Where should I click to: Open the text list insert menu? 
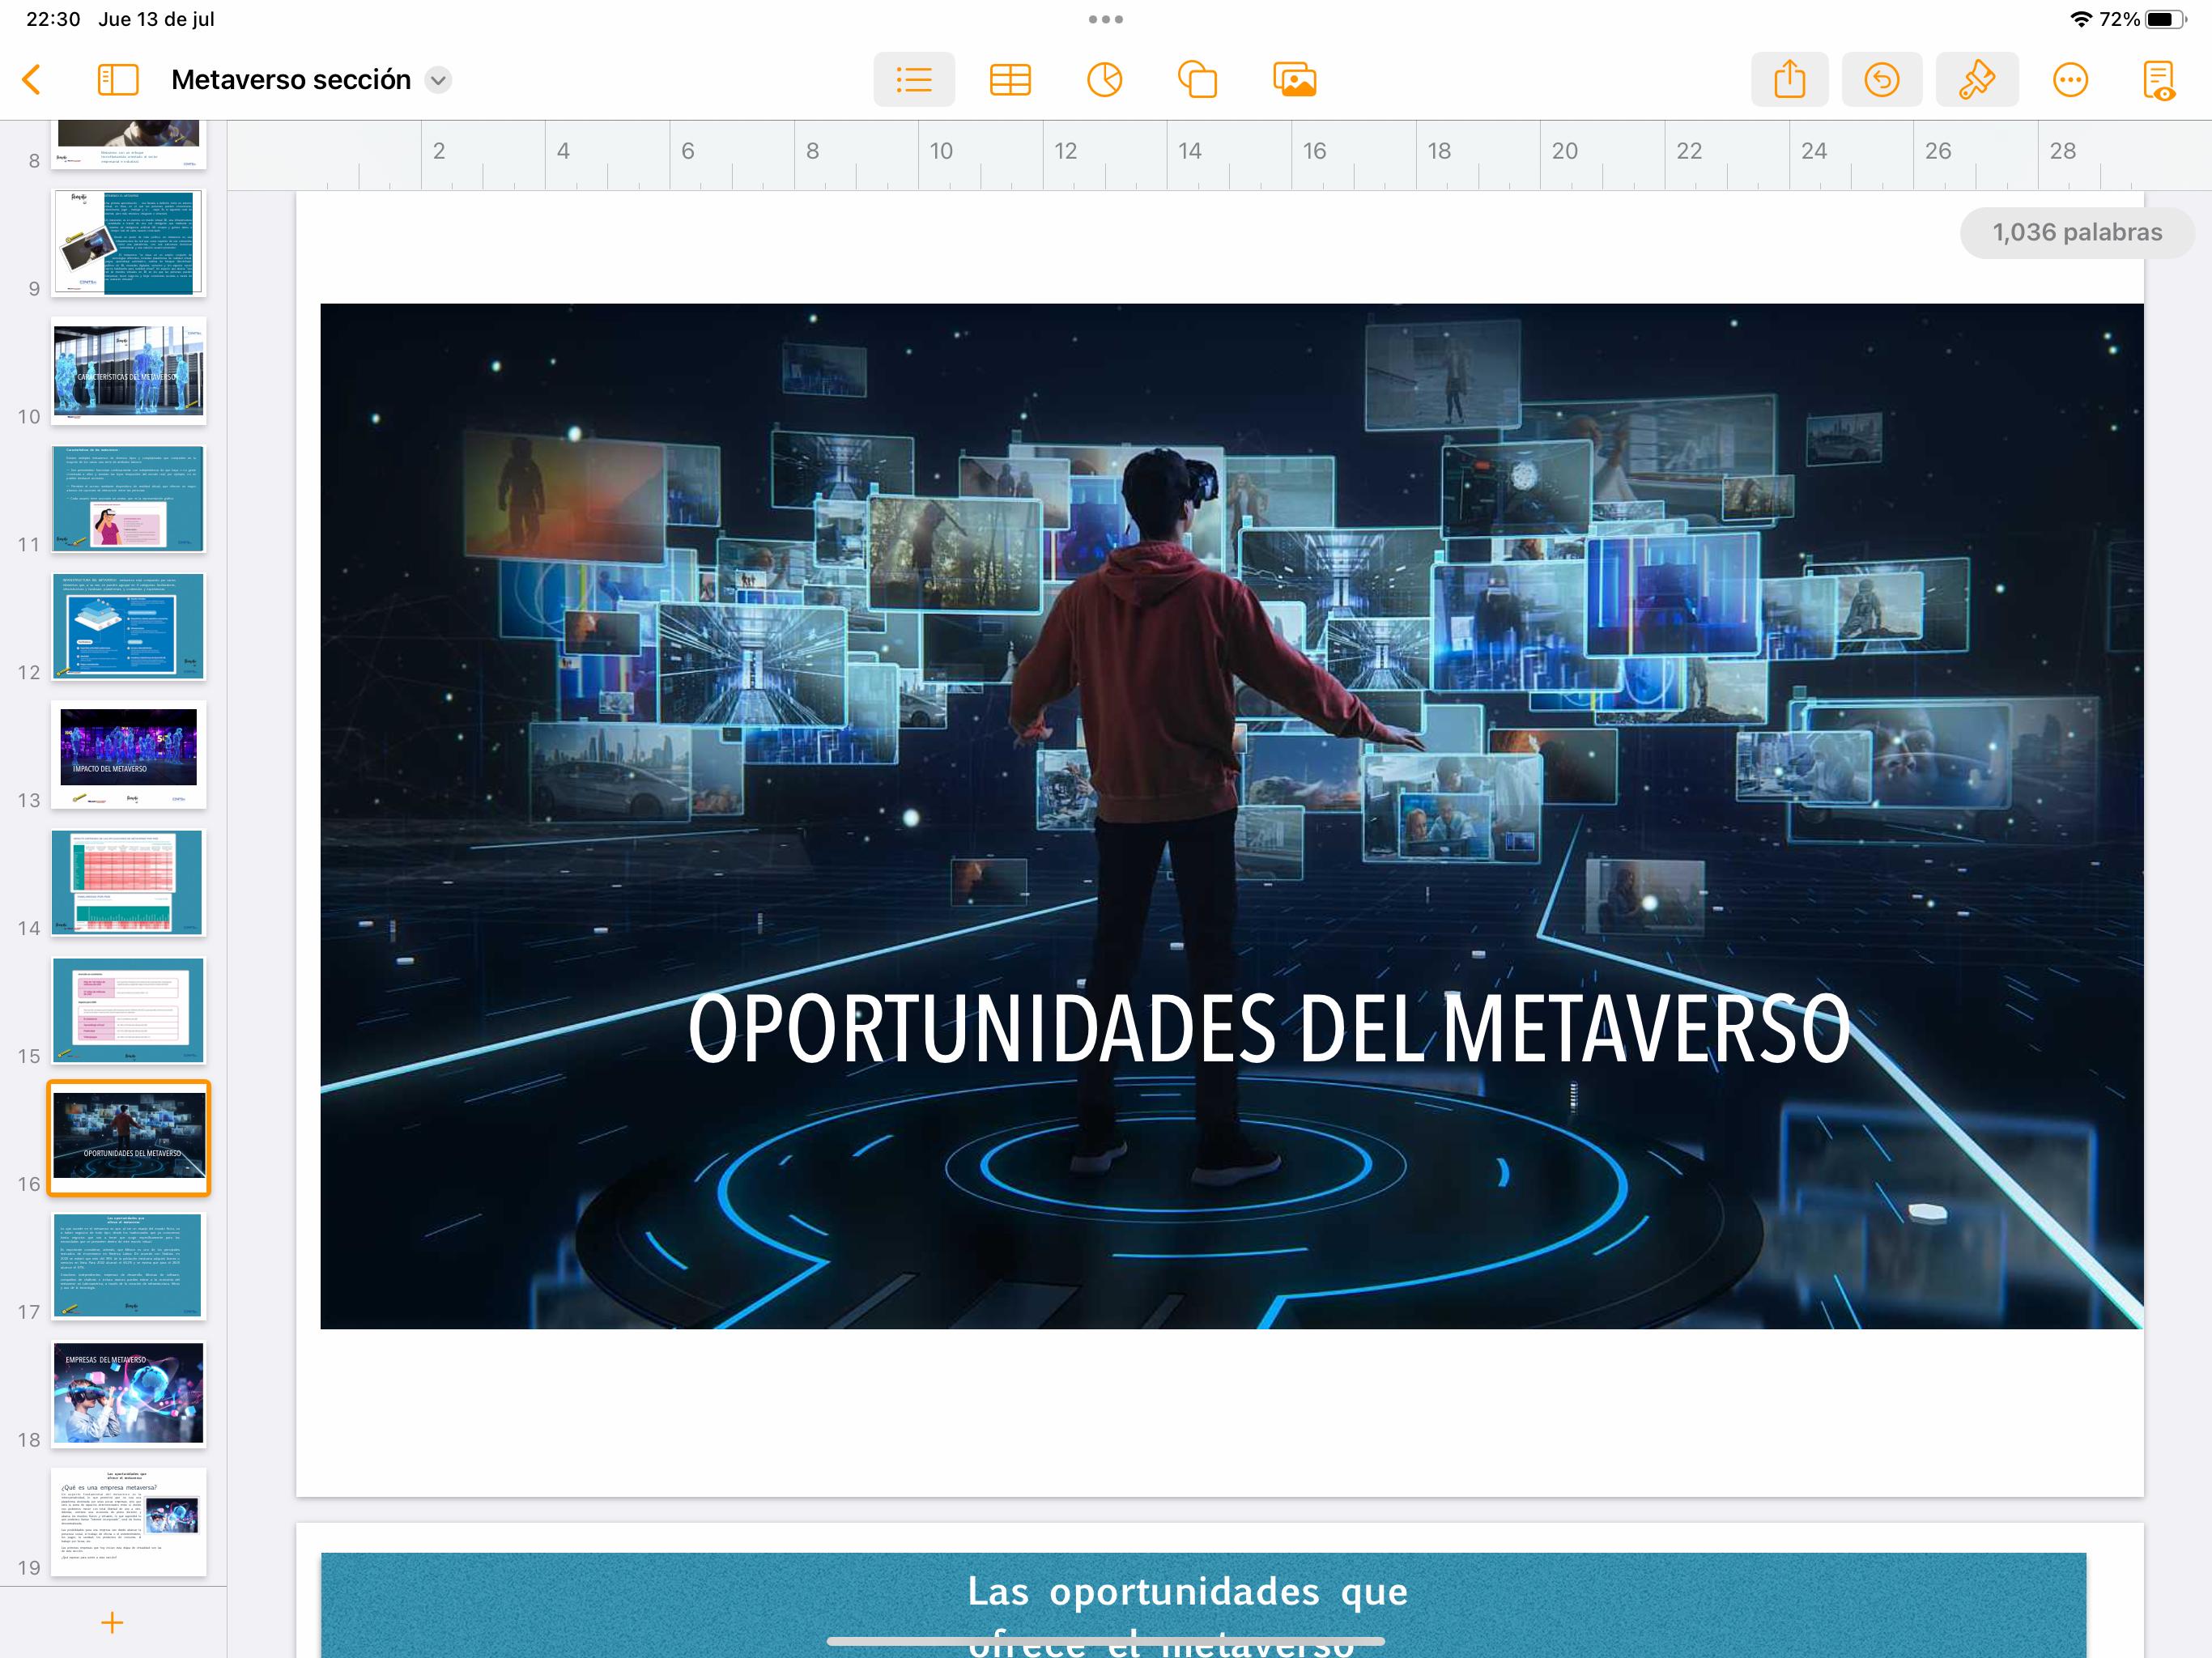(x=913, y=79)
